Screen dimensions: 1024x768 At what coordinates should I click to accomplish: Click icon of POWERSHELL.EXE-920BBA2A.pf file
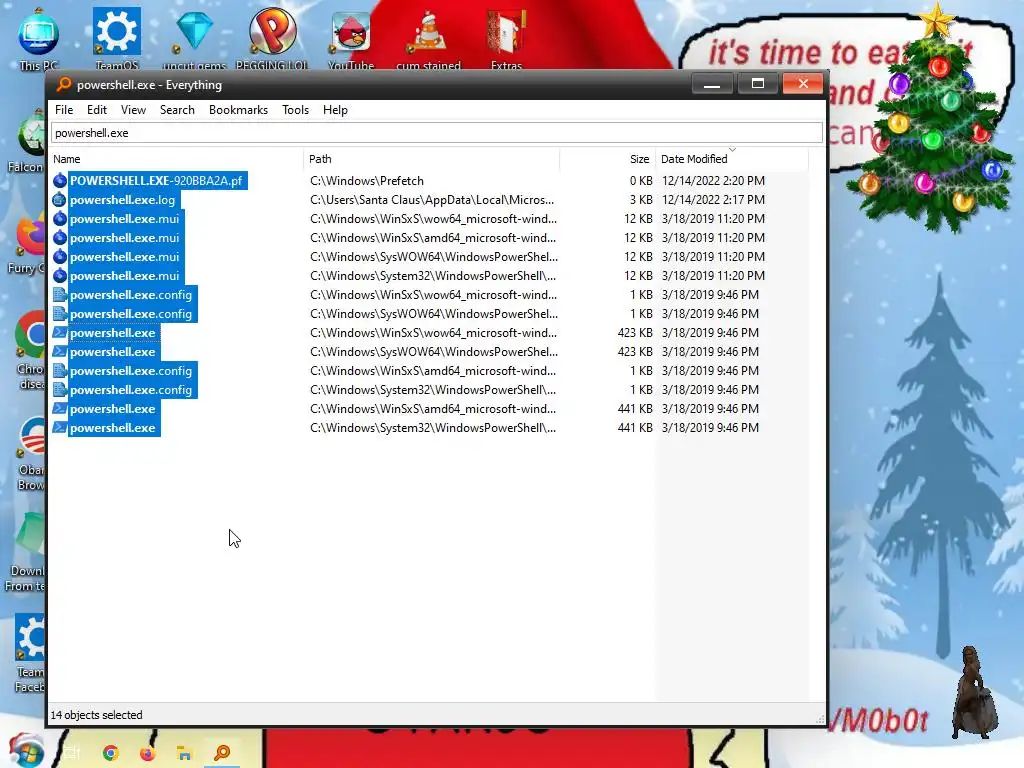[x=60, y=181]
